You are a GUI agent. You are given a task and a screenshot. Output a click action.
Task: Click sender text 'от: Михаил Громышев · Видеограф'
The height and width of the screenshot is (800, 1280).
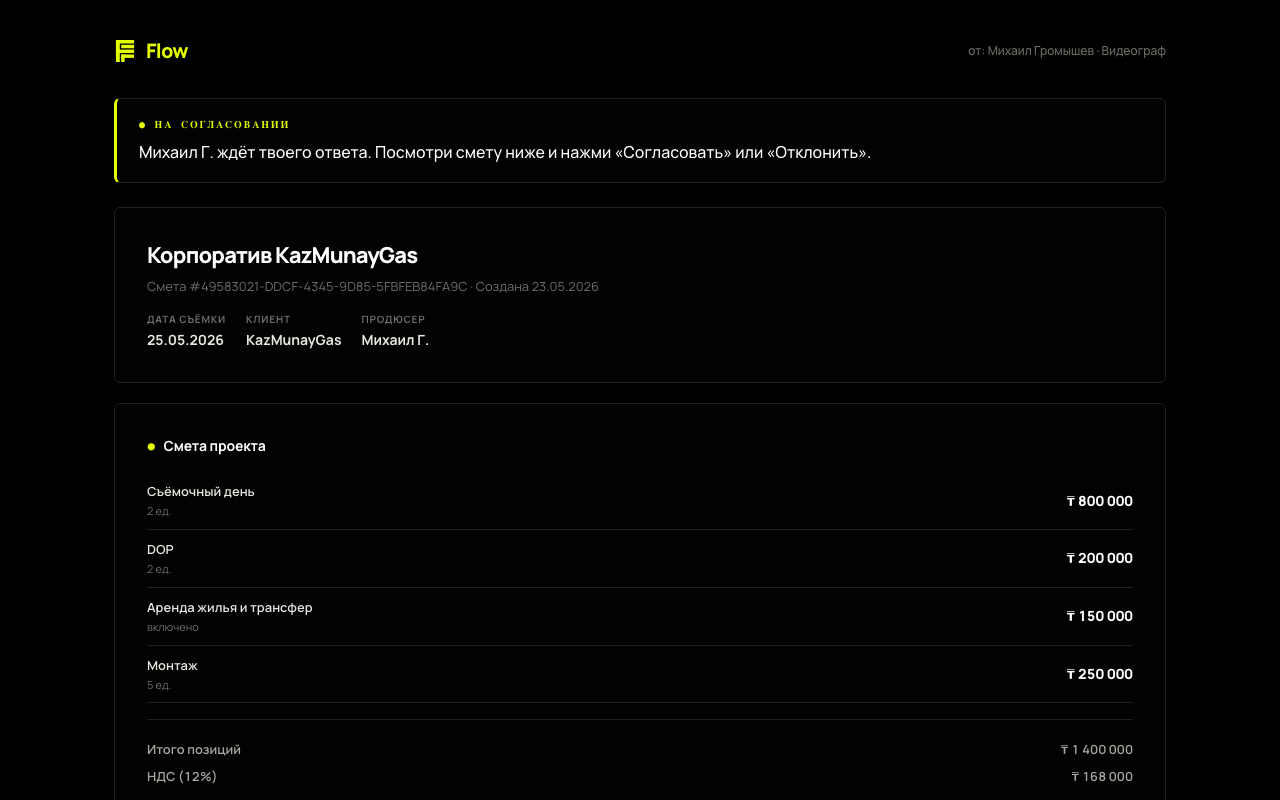click(1067, 51)
